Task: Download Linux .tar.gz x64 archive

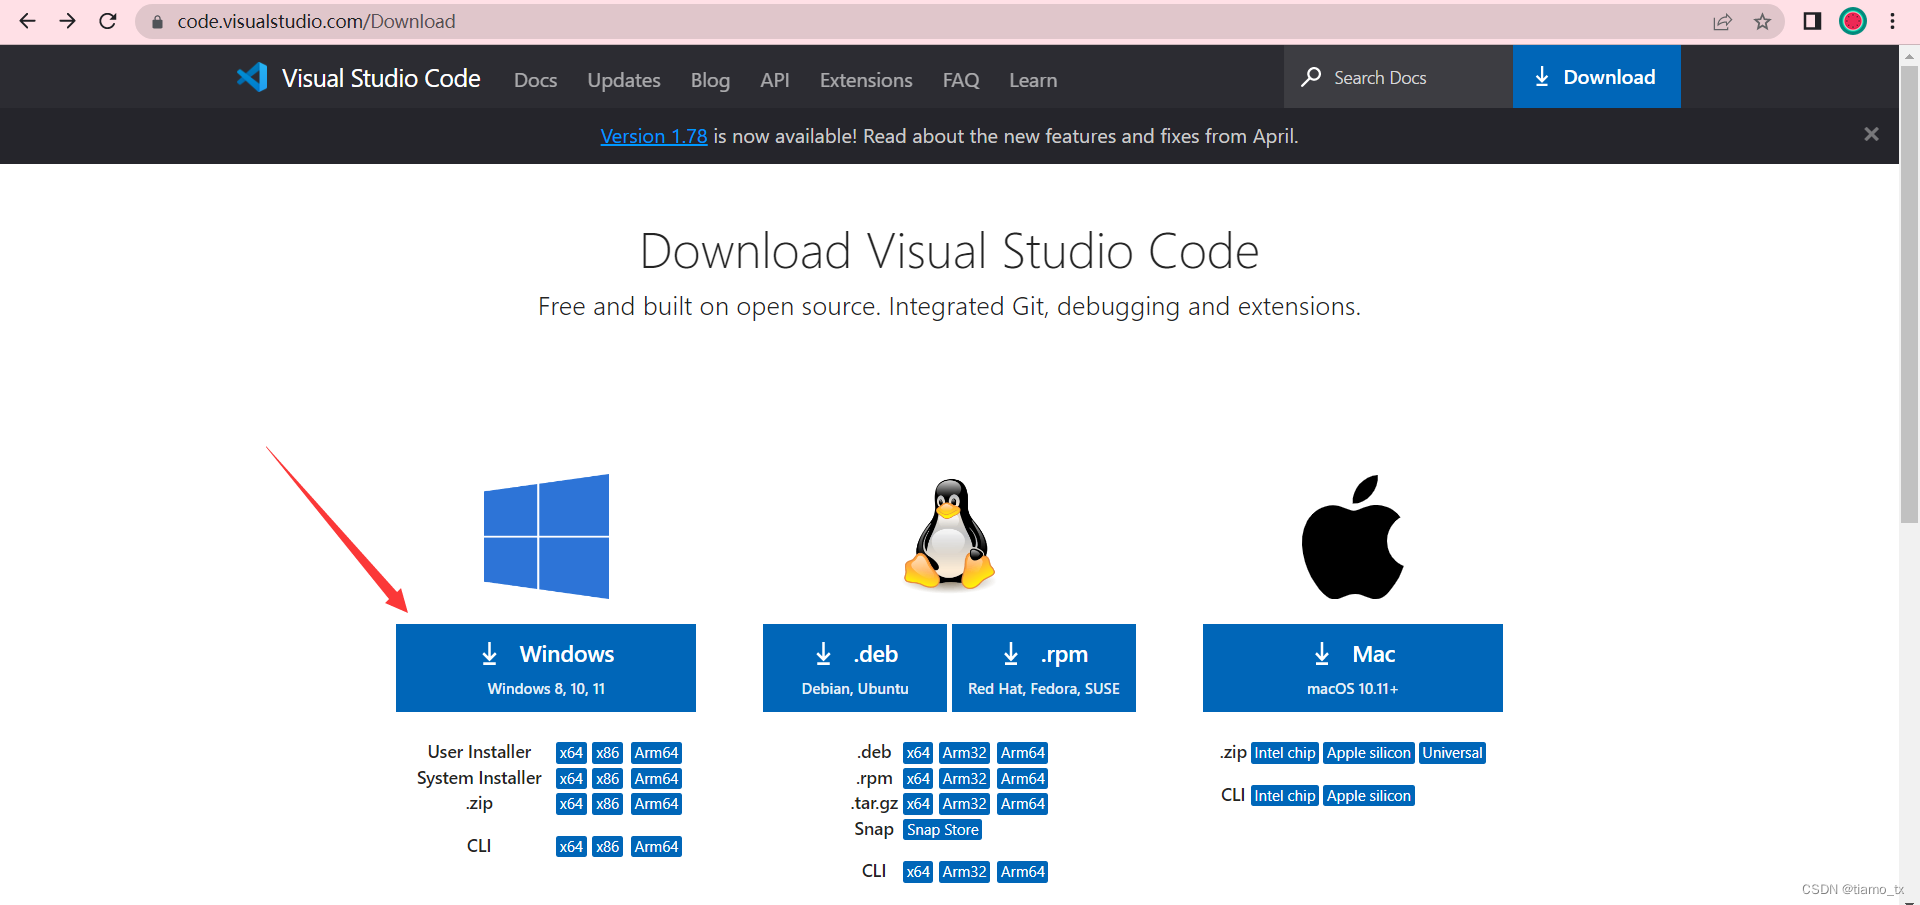Action: [x=918, y=804]
